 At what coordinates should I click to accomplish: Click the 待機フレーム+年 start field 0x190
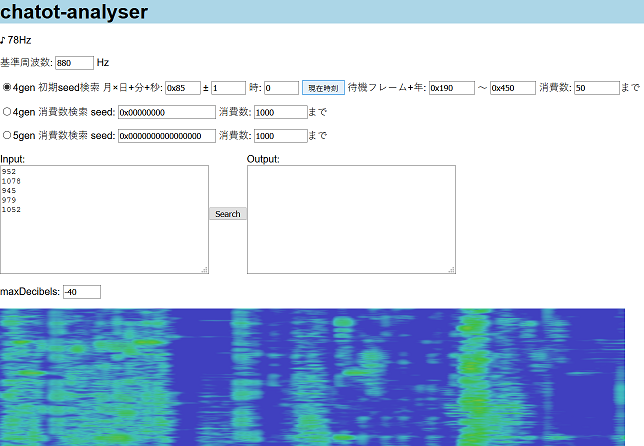(452, 88)
